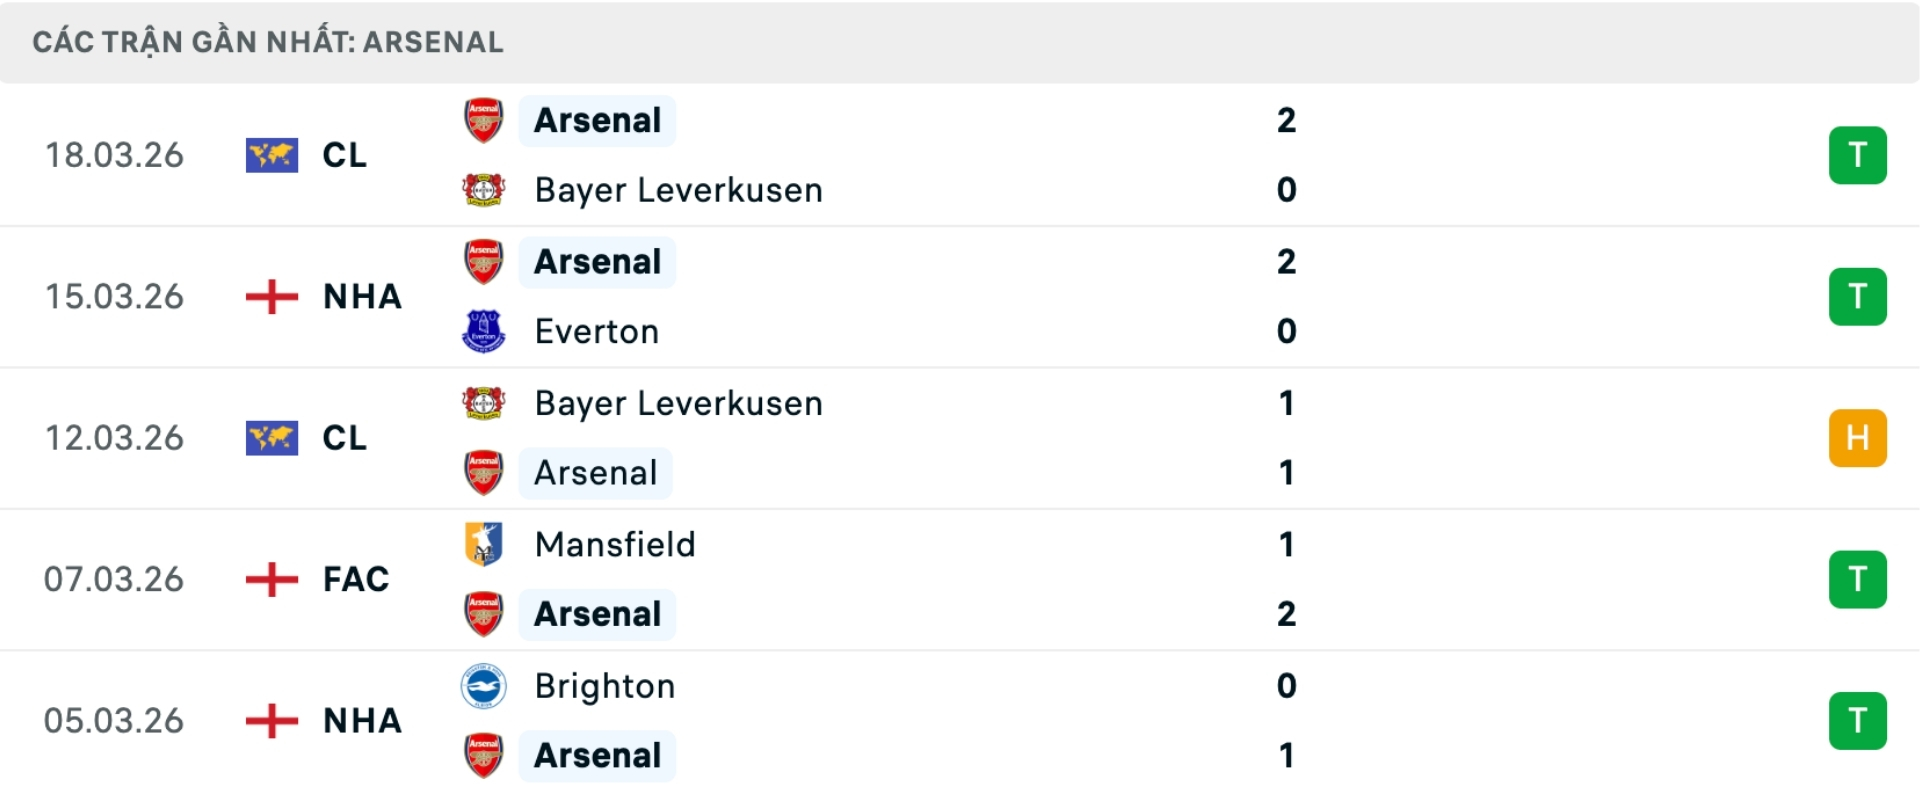Viewport: 1920px width, 792px height.
Task: Open the Everton team link
Action: (597, 331)
